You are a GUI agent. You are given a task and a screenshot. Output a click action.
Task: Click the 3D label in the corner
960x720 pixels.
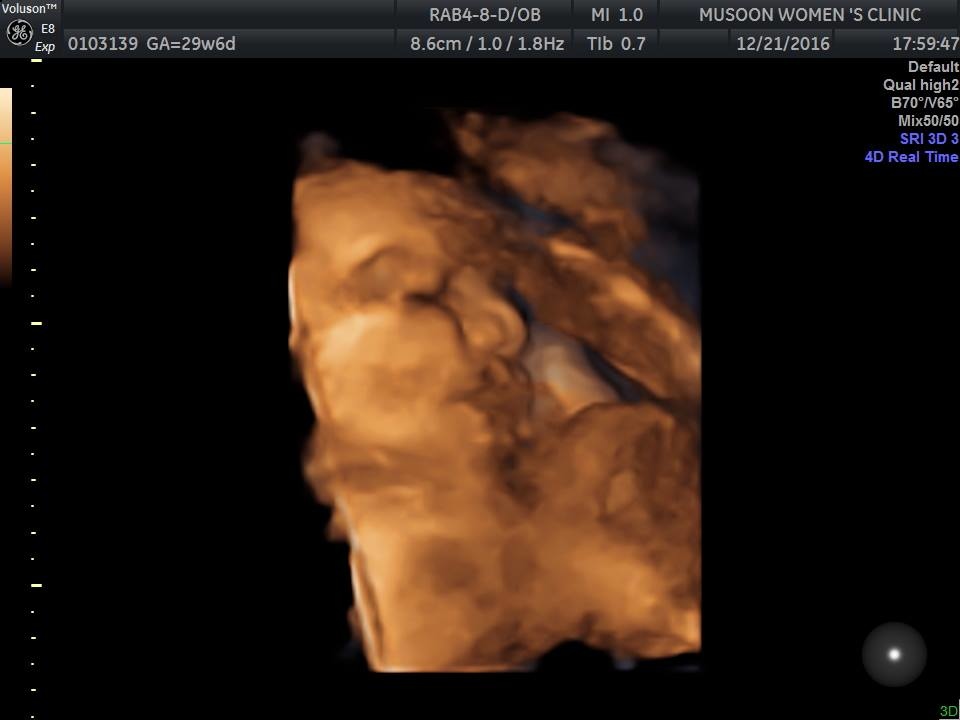(948, 712)
